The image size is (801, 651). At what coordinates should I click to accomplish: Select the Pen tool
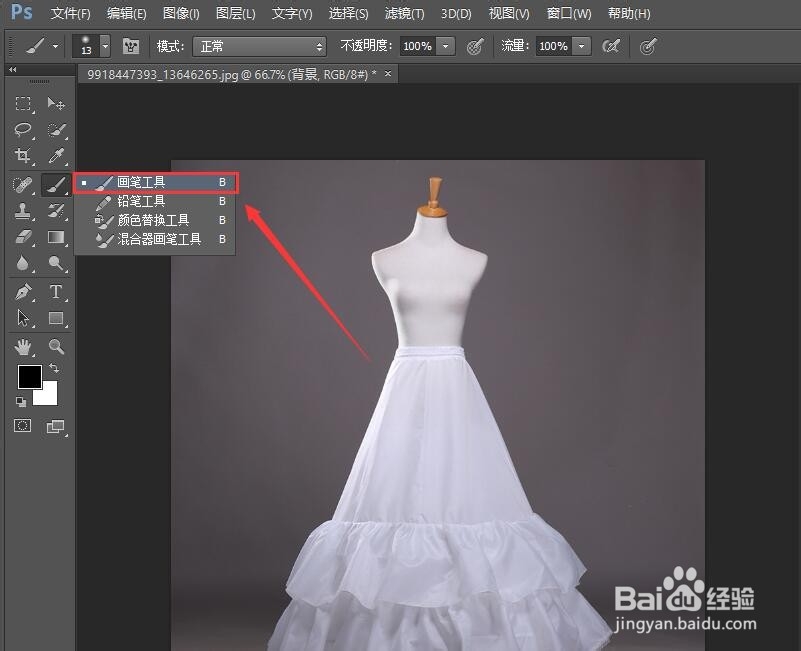(23, 292)
